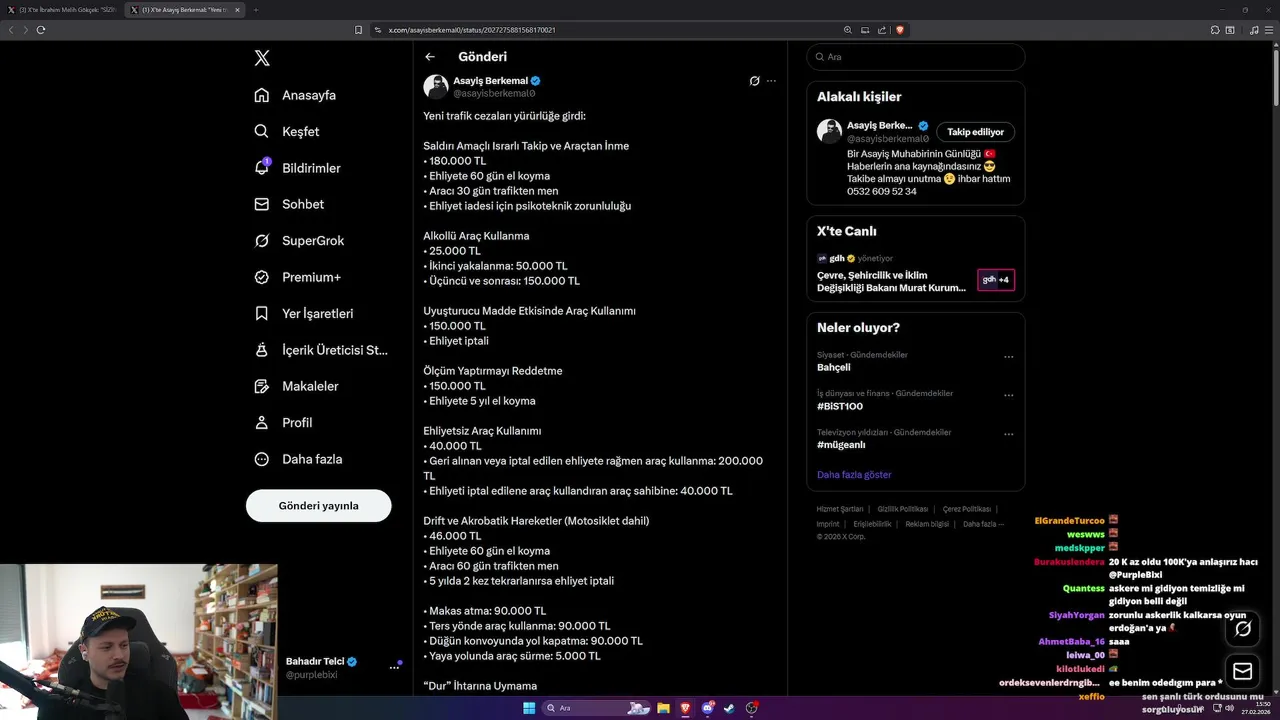Click floating Grok button

tap(1243, 629)
